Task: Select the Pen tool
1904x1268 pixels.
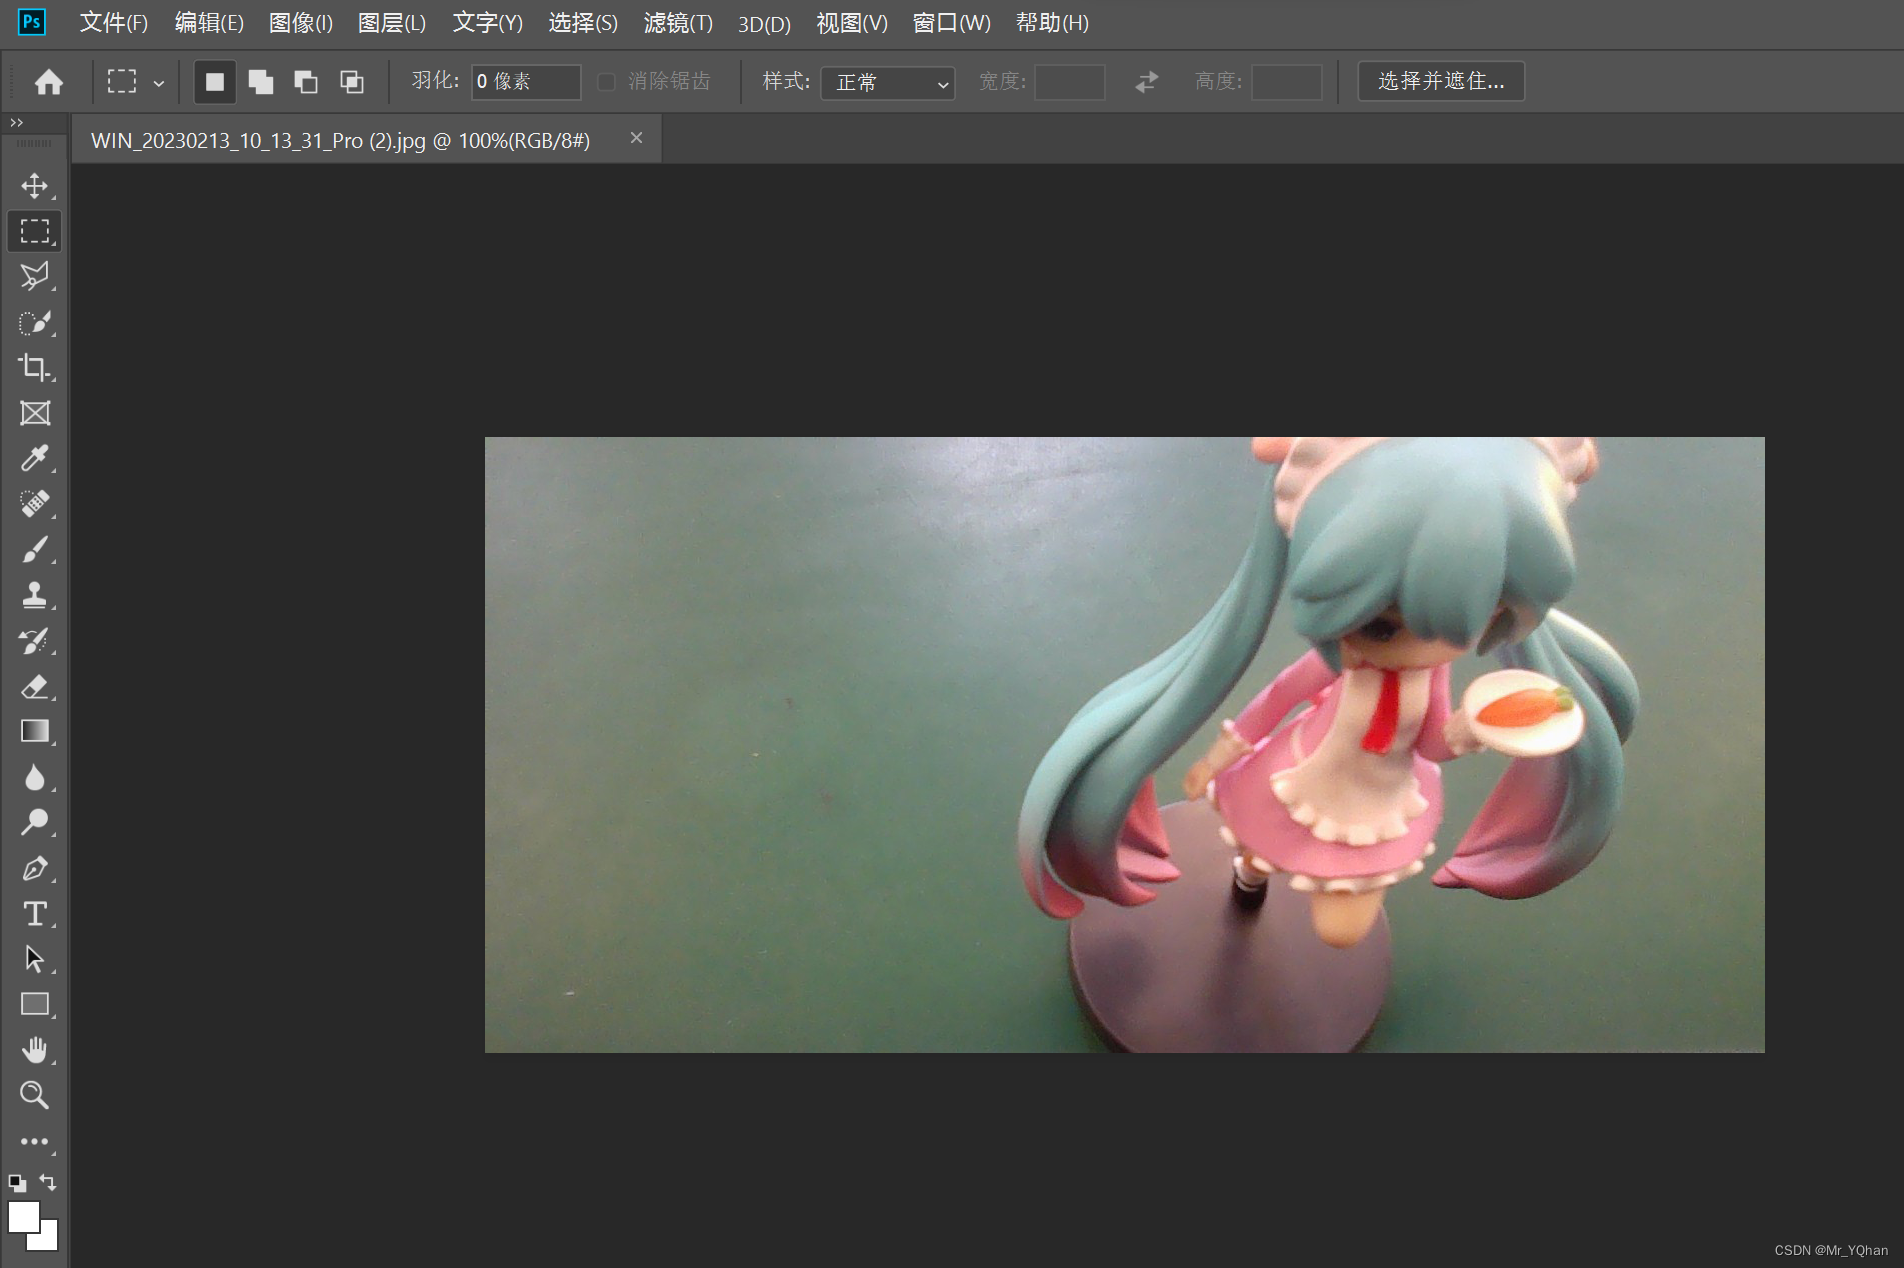Action: click(35, 868)
